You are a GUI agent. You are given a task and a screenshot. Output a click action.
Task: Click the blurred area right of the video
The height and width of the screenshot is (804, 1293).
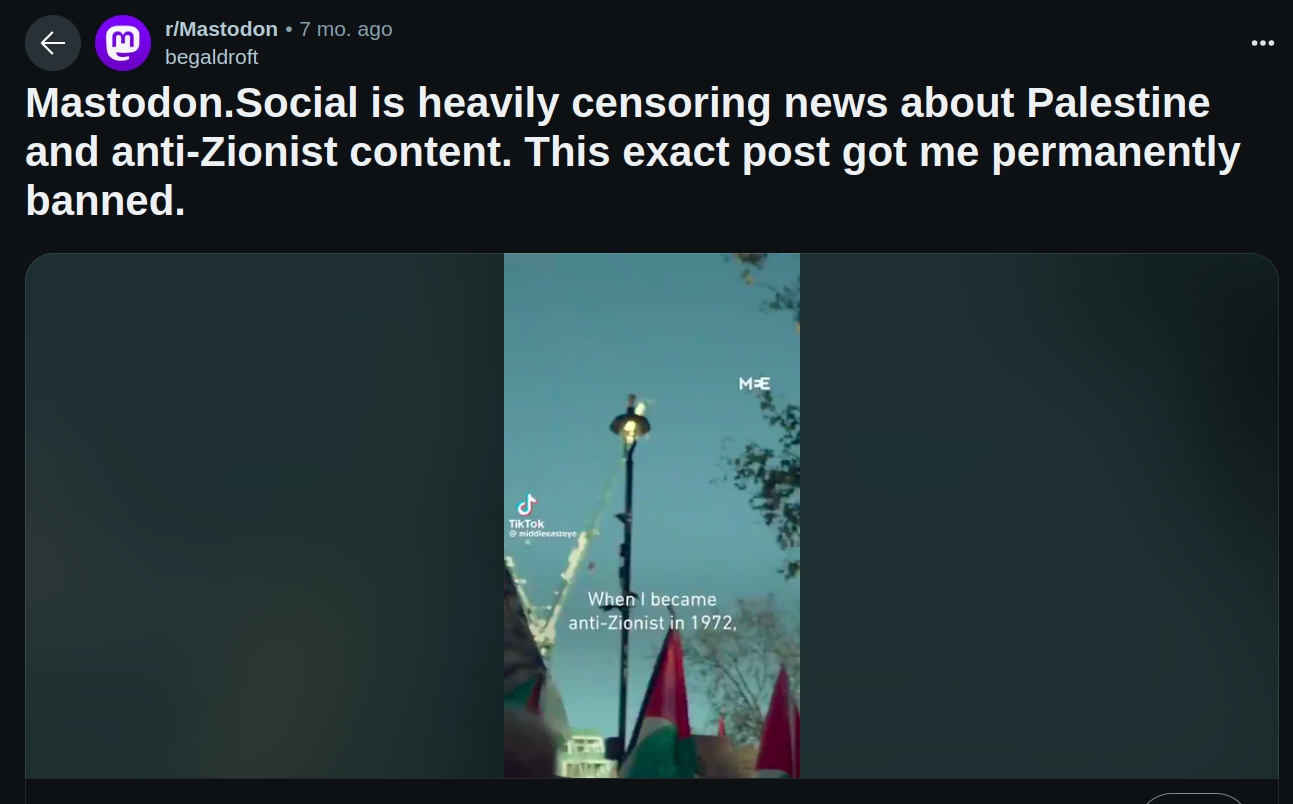[1039, 515]
